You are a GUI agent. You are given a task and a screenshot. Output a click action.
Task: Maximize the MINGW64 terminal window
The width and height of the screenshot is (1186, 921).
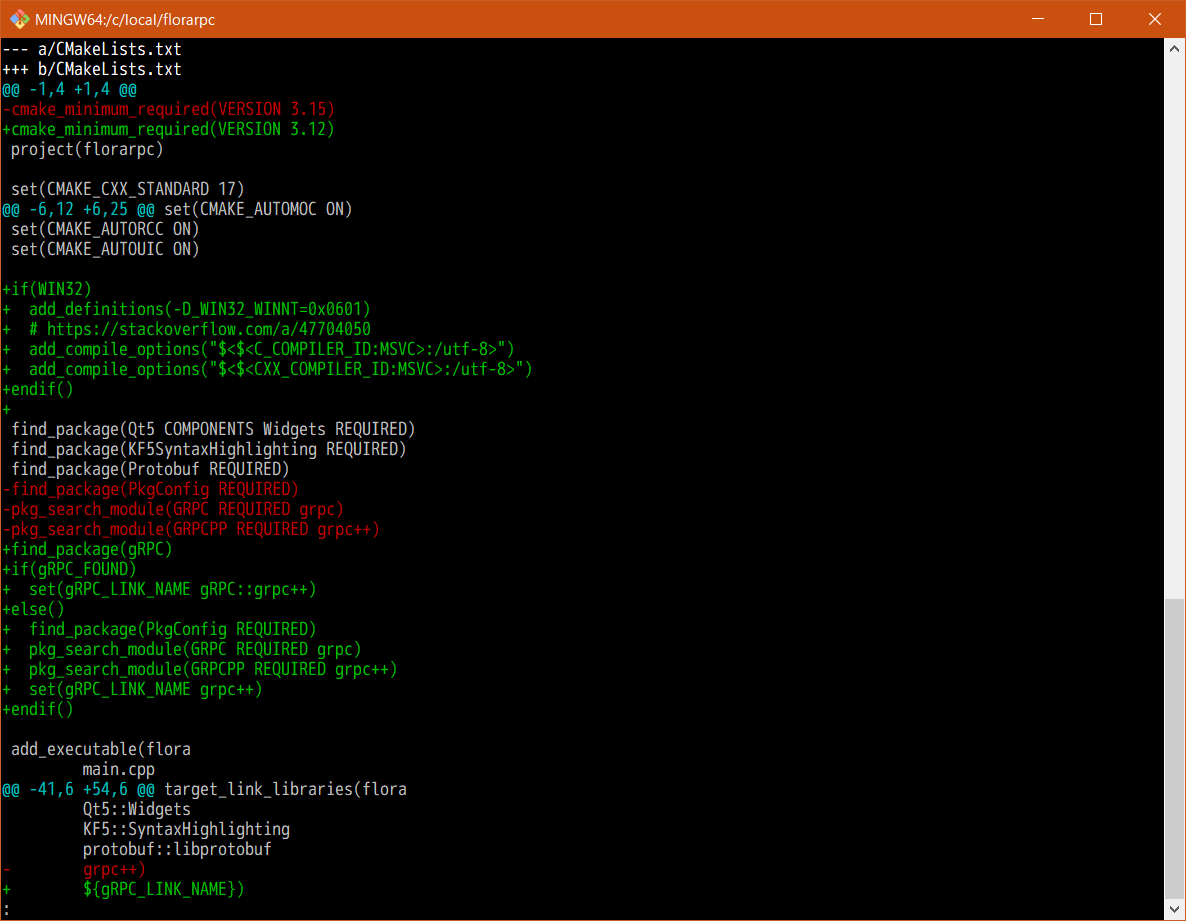1096,19
